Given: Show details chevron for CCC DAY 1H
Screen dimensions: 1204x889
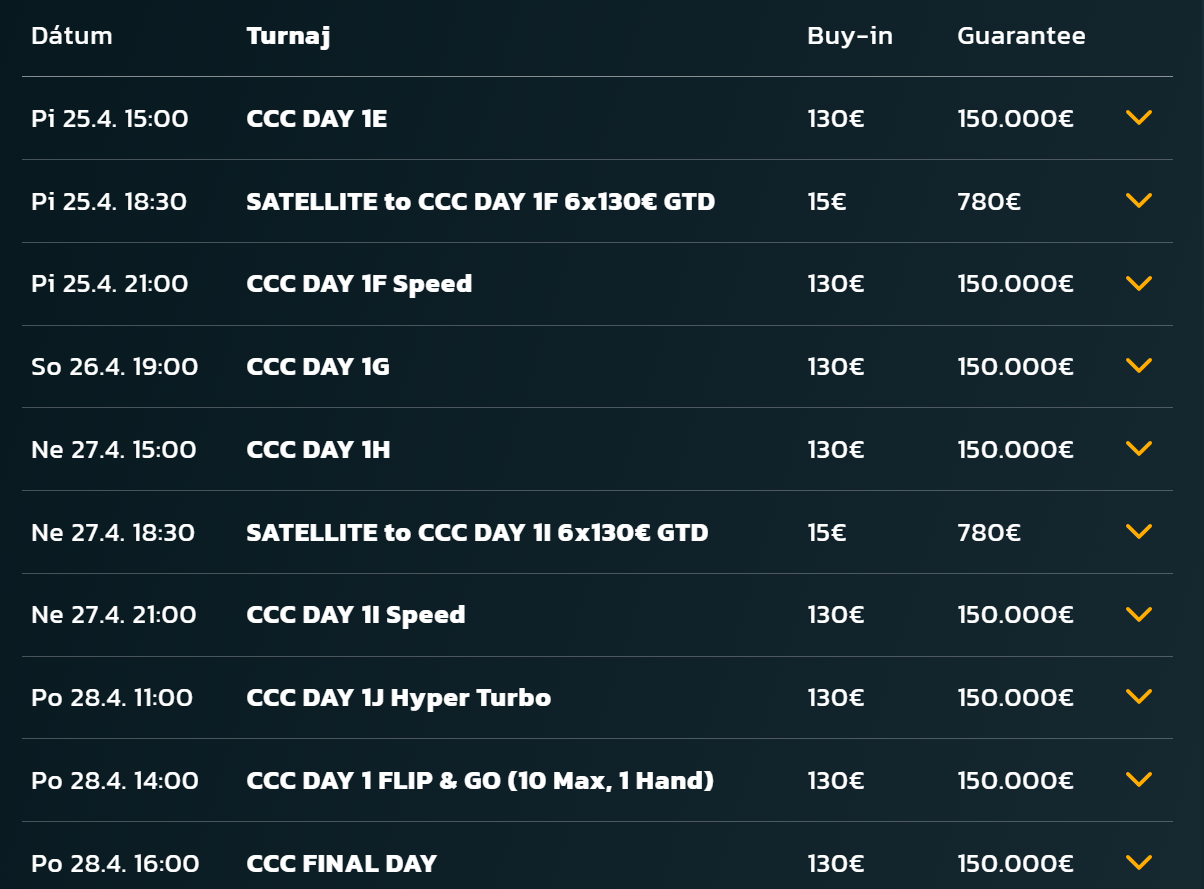Looking at the screenshot, I should tap(1138, 449).
